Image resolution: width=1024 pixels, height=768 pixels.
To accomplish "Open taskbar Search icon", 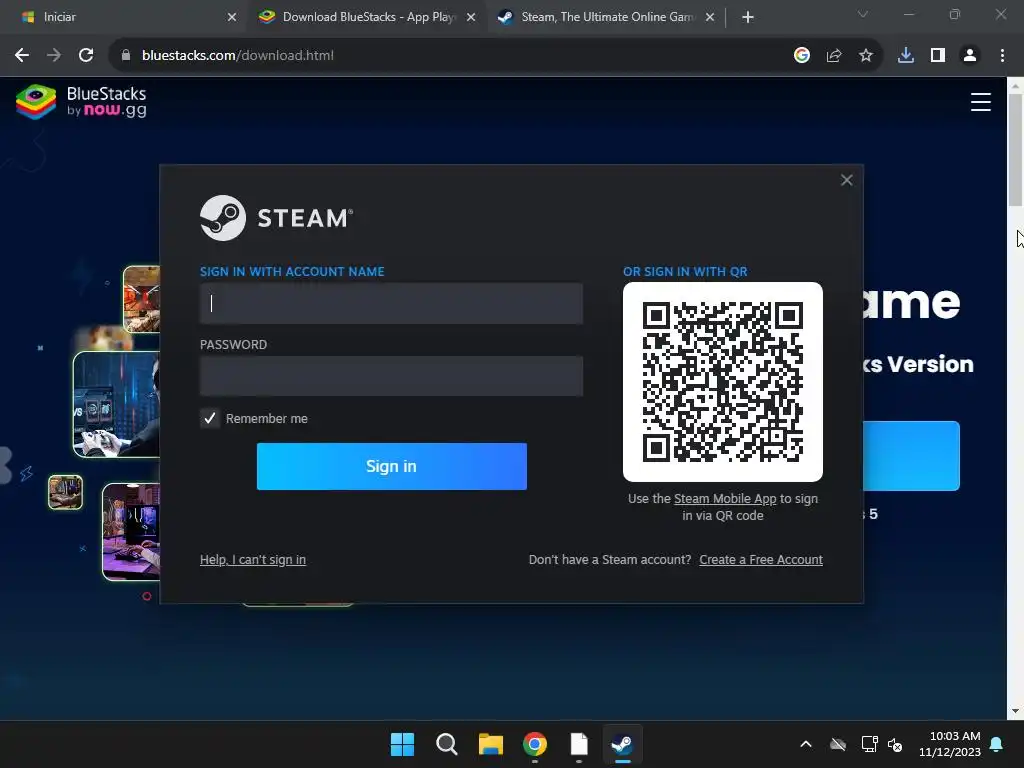I will click(x=447, y=744).
